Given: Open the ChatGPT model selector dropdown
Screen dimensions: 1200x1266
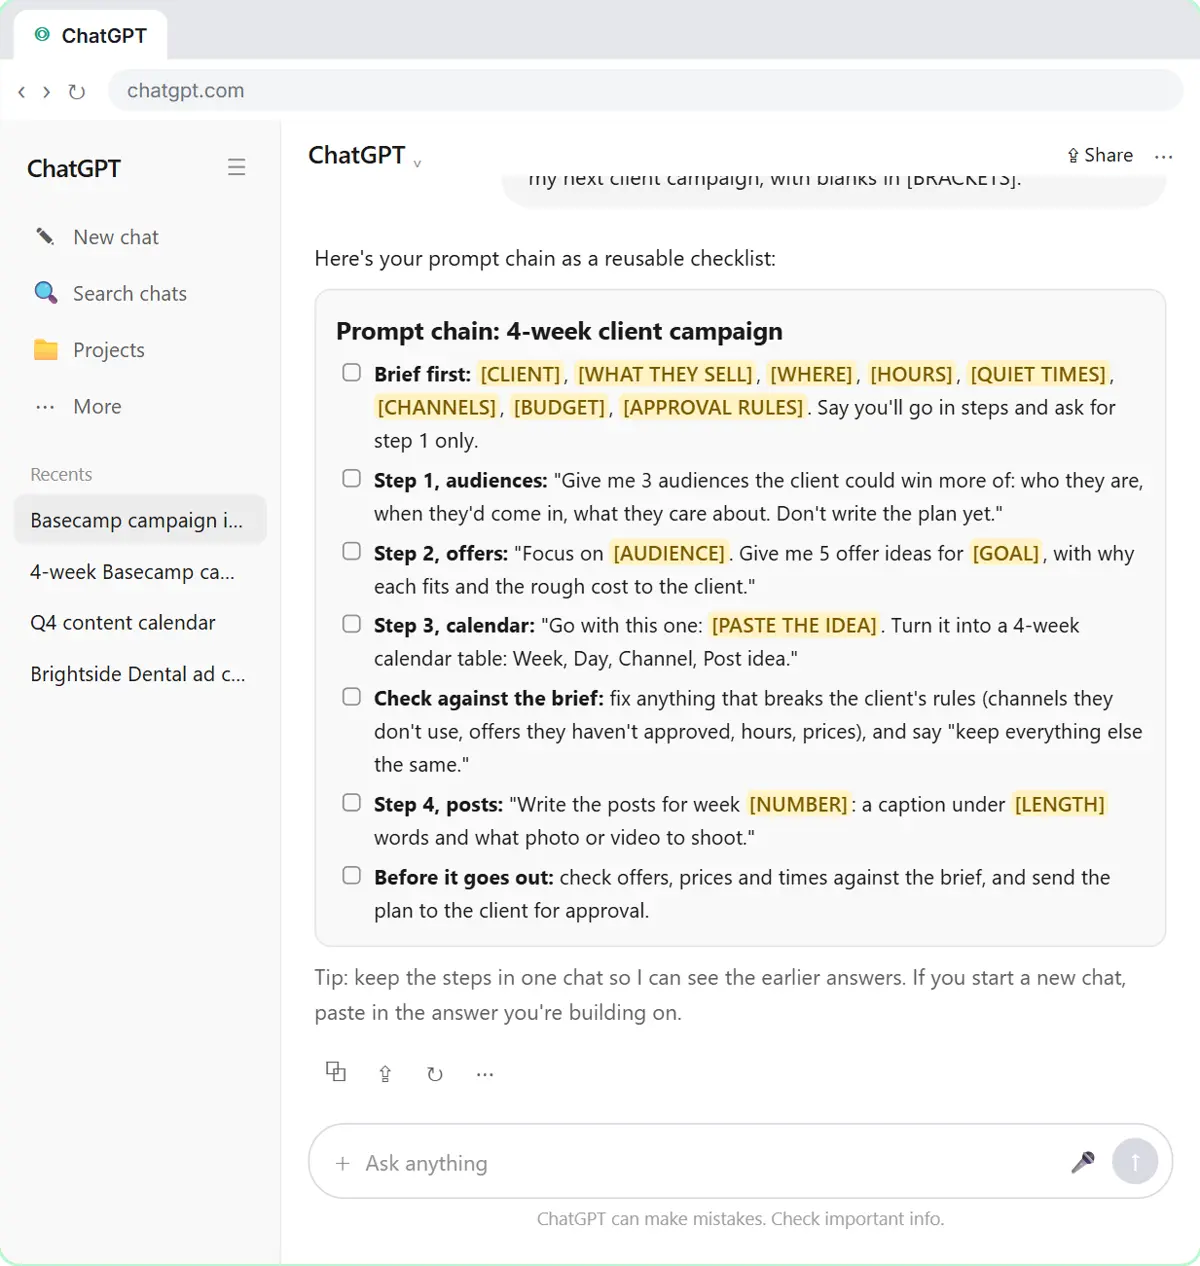Looking at the screenshot, I should pos(365,156).
